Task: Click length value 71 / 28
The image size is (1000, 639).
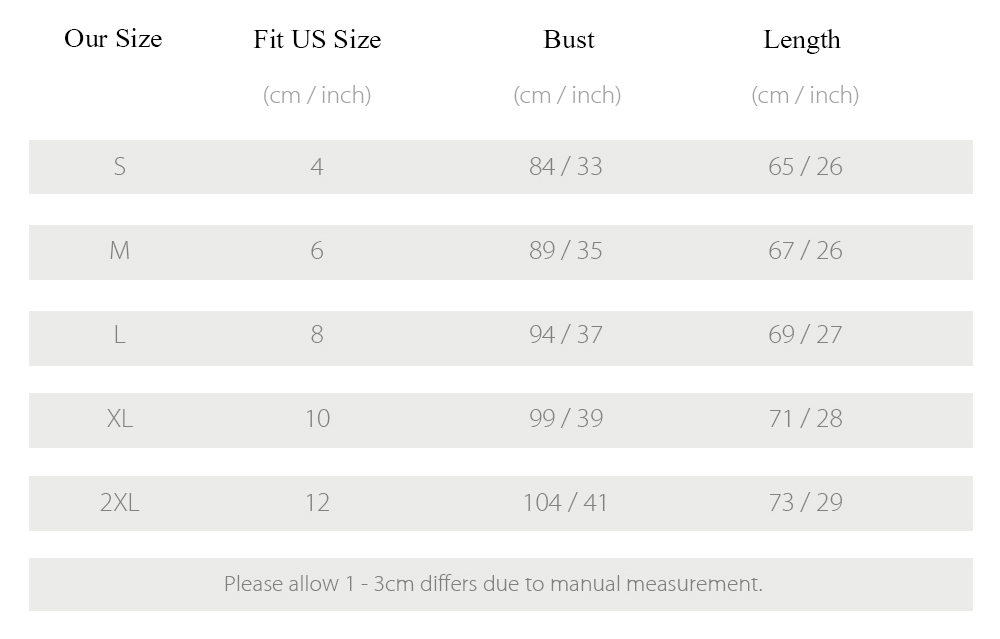Action: (x=805, y=418)
